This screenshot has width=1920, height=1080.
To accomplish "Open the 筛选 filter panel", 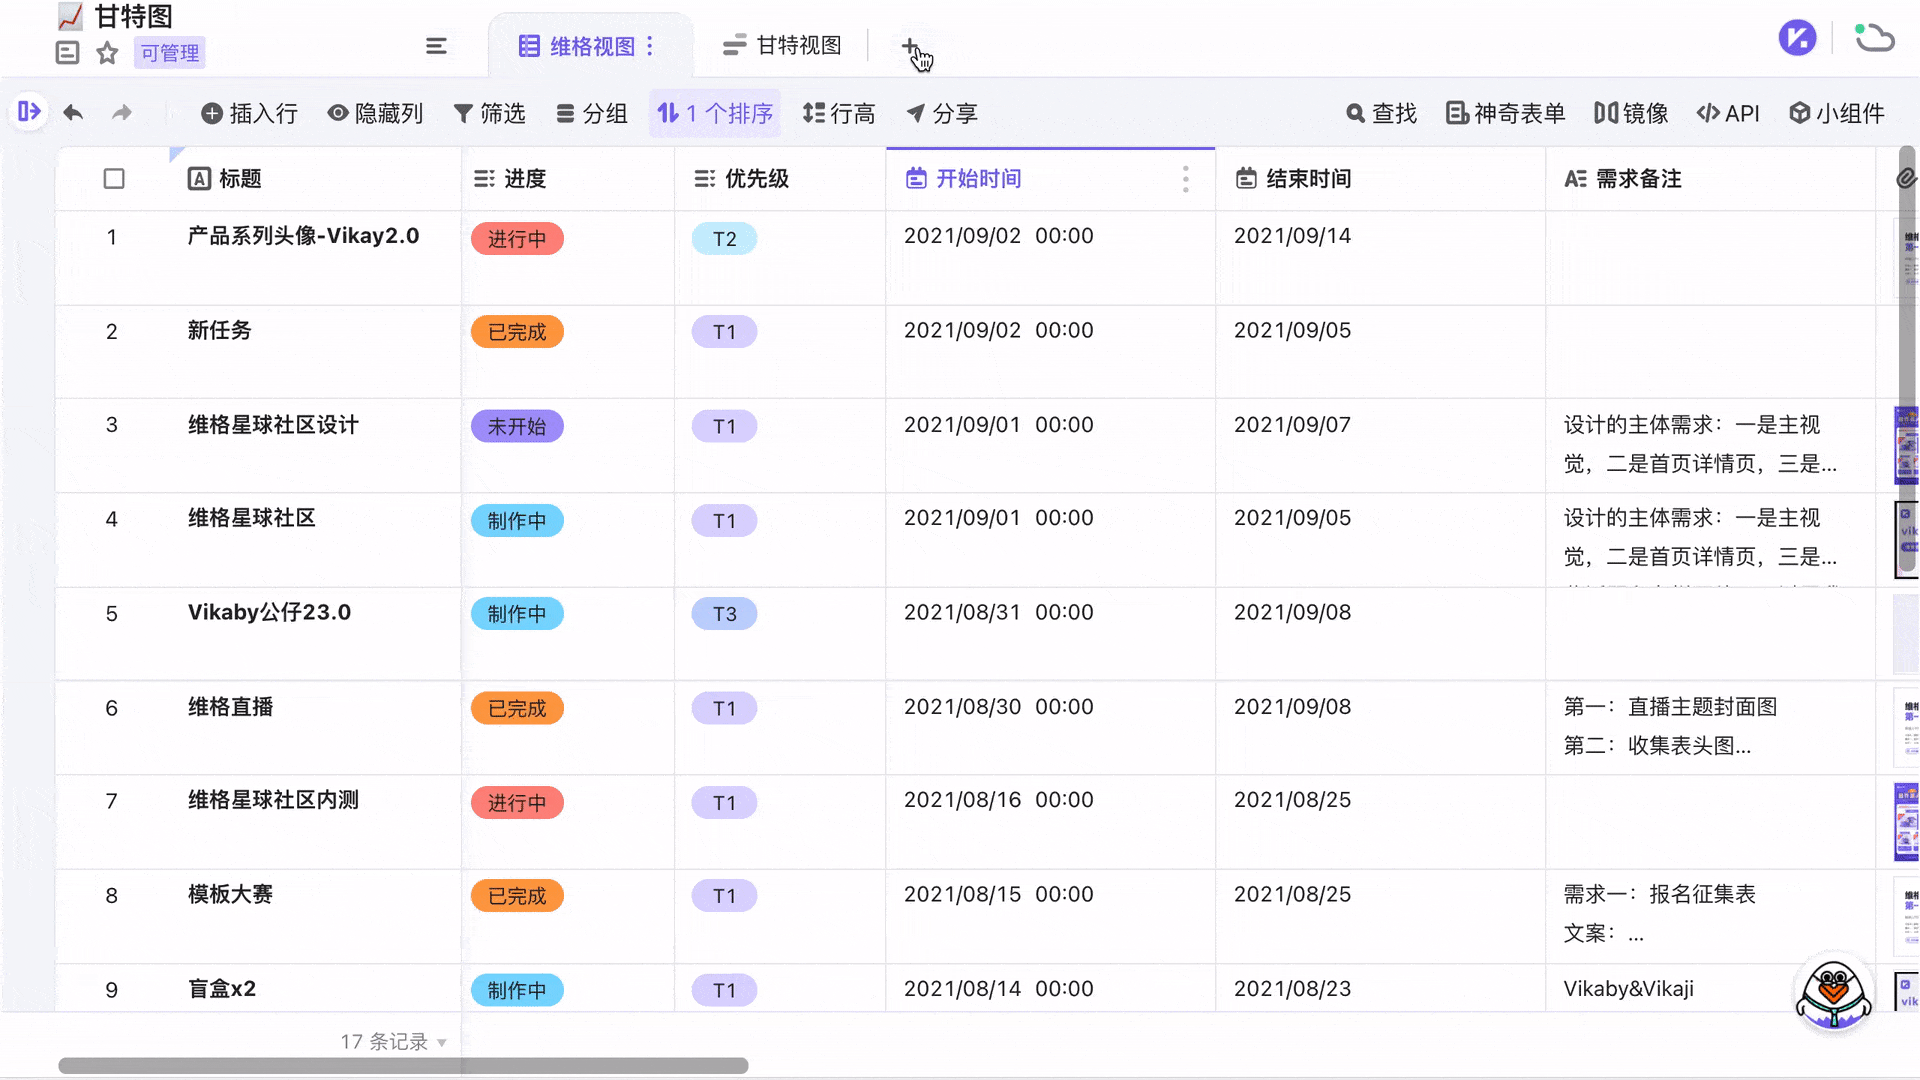I will 490,114.
